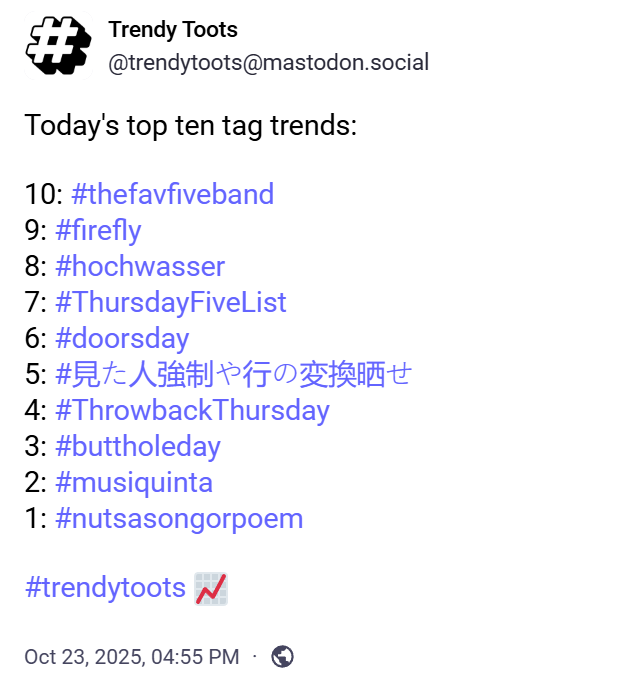
Task: Select the #nutsasongorpoem top trend
Action: click(179, 519)
